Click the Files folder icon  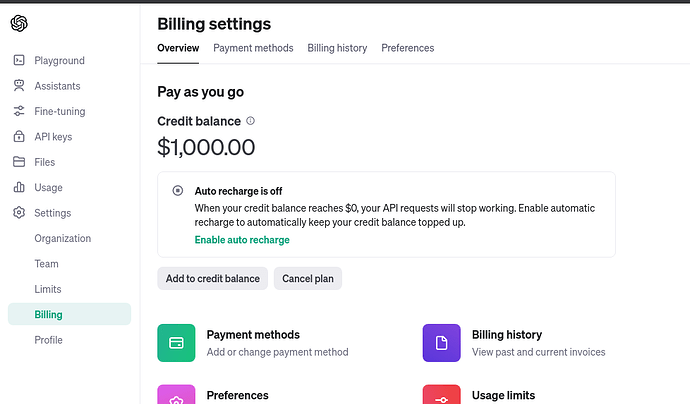tap(19, 162)
